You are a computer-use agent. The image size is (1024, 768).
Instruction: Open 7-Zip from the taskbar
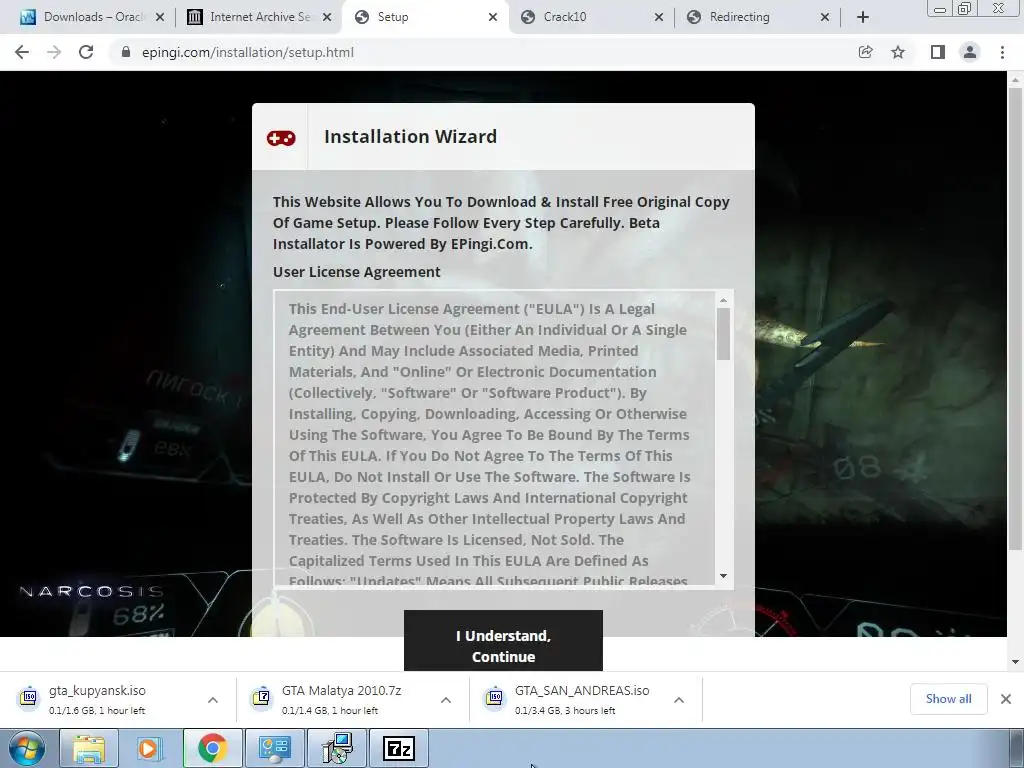399,748
